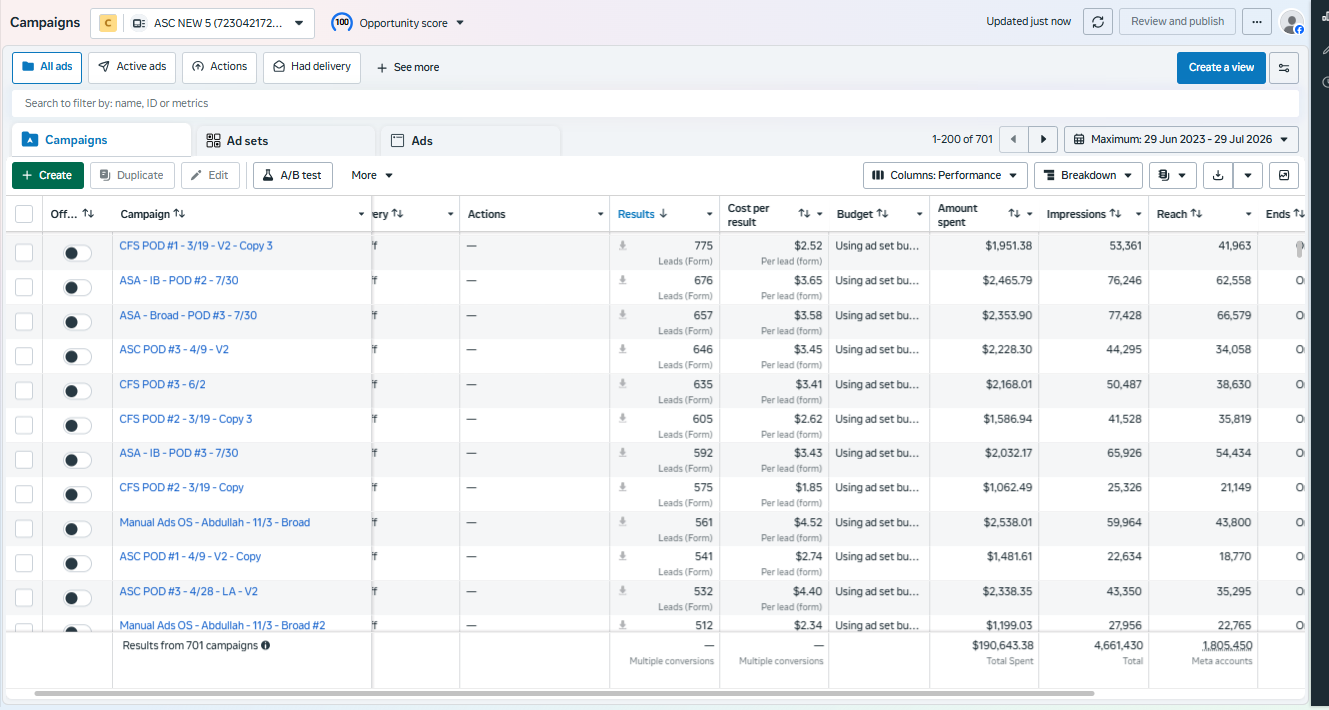
Task: Sort by the Results column arrow
Action: pos(663,214)
